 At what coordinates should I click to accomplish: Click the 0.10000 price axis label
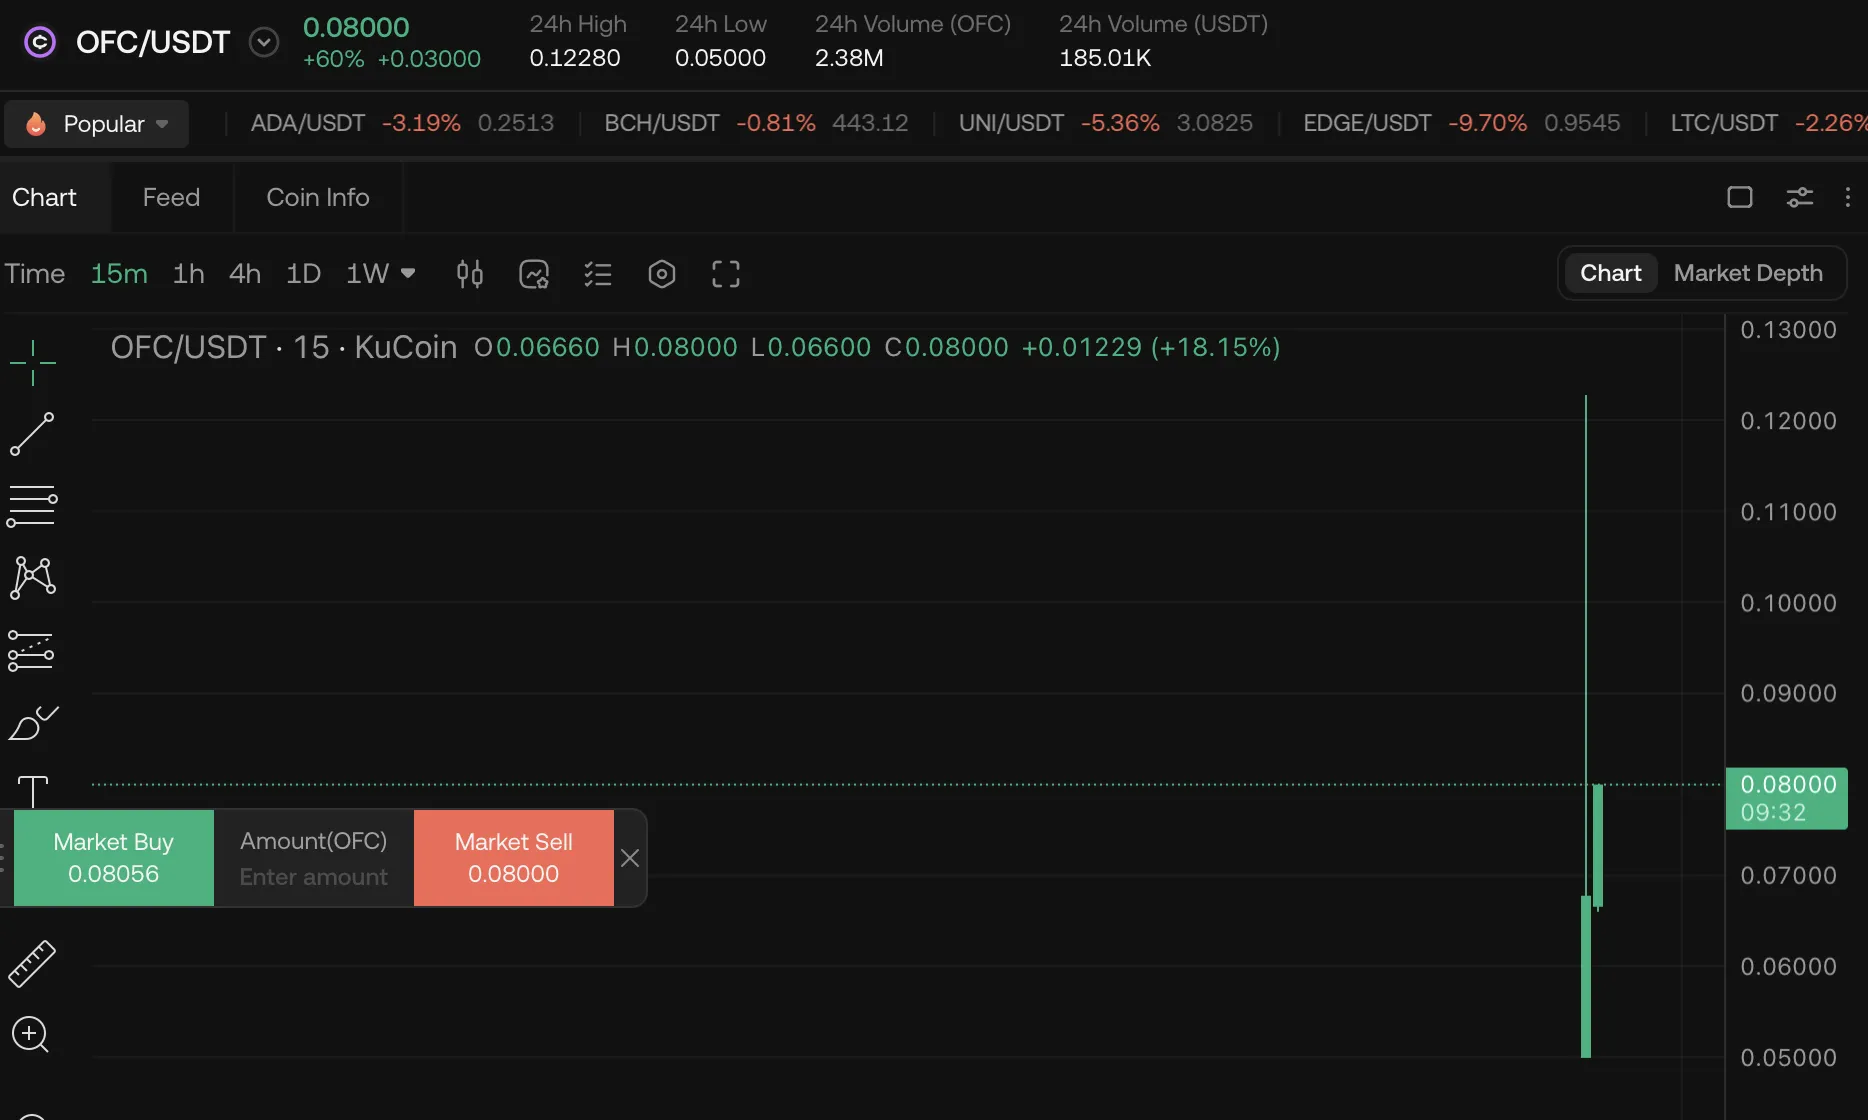(1788, 603)
